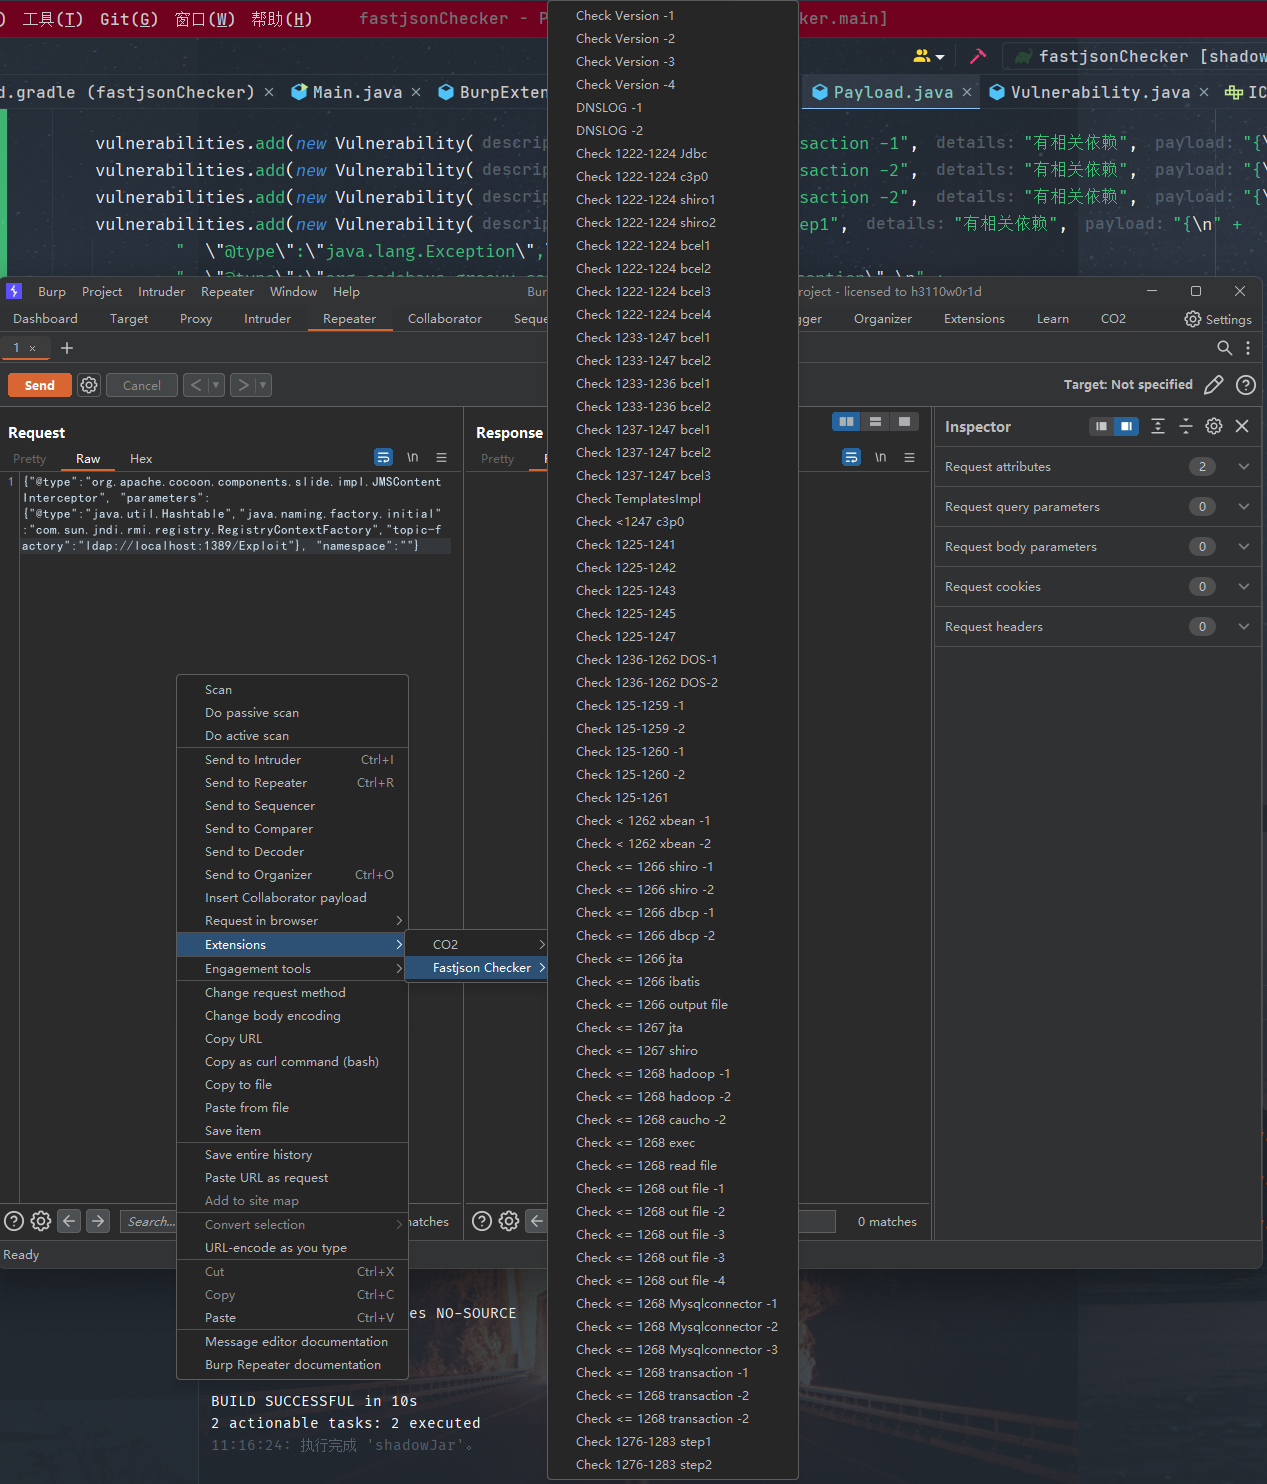Toggle Request non-printable characters \n button

click(412, 457)
